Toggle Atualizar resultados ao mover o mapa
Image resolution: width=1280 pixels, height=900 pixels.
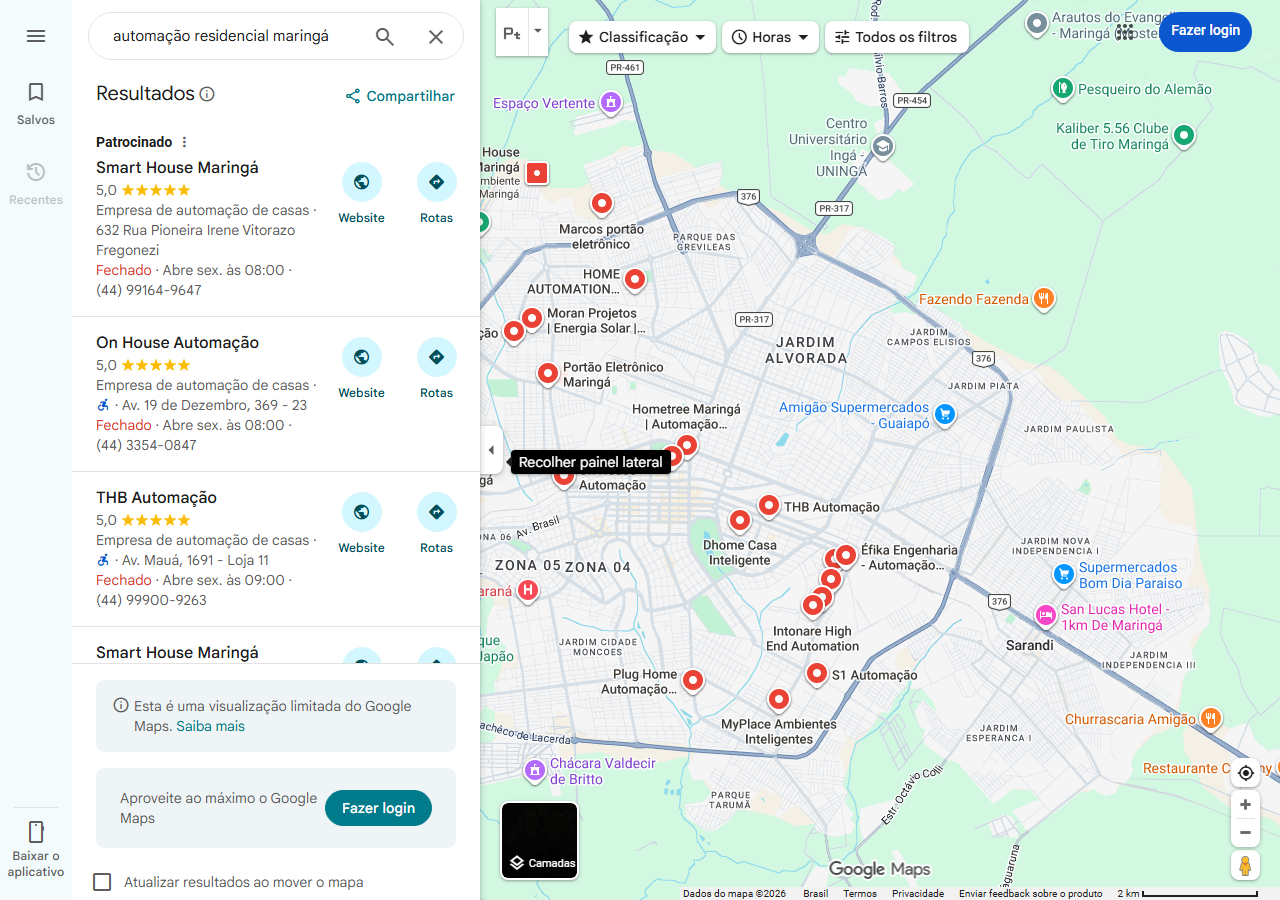(102, 882)
